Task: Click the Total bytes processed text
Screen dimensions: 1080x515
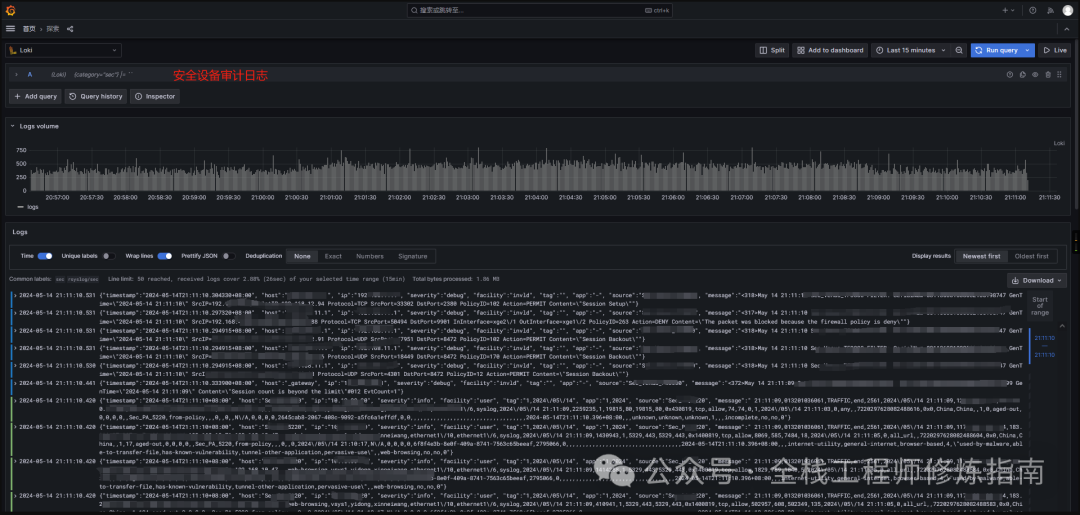Action: [456, 280]
